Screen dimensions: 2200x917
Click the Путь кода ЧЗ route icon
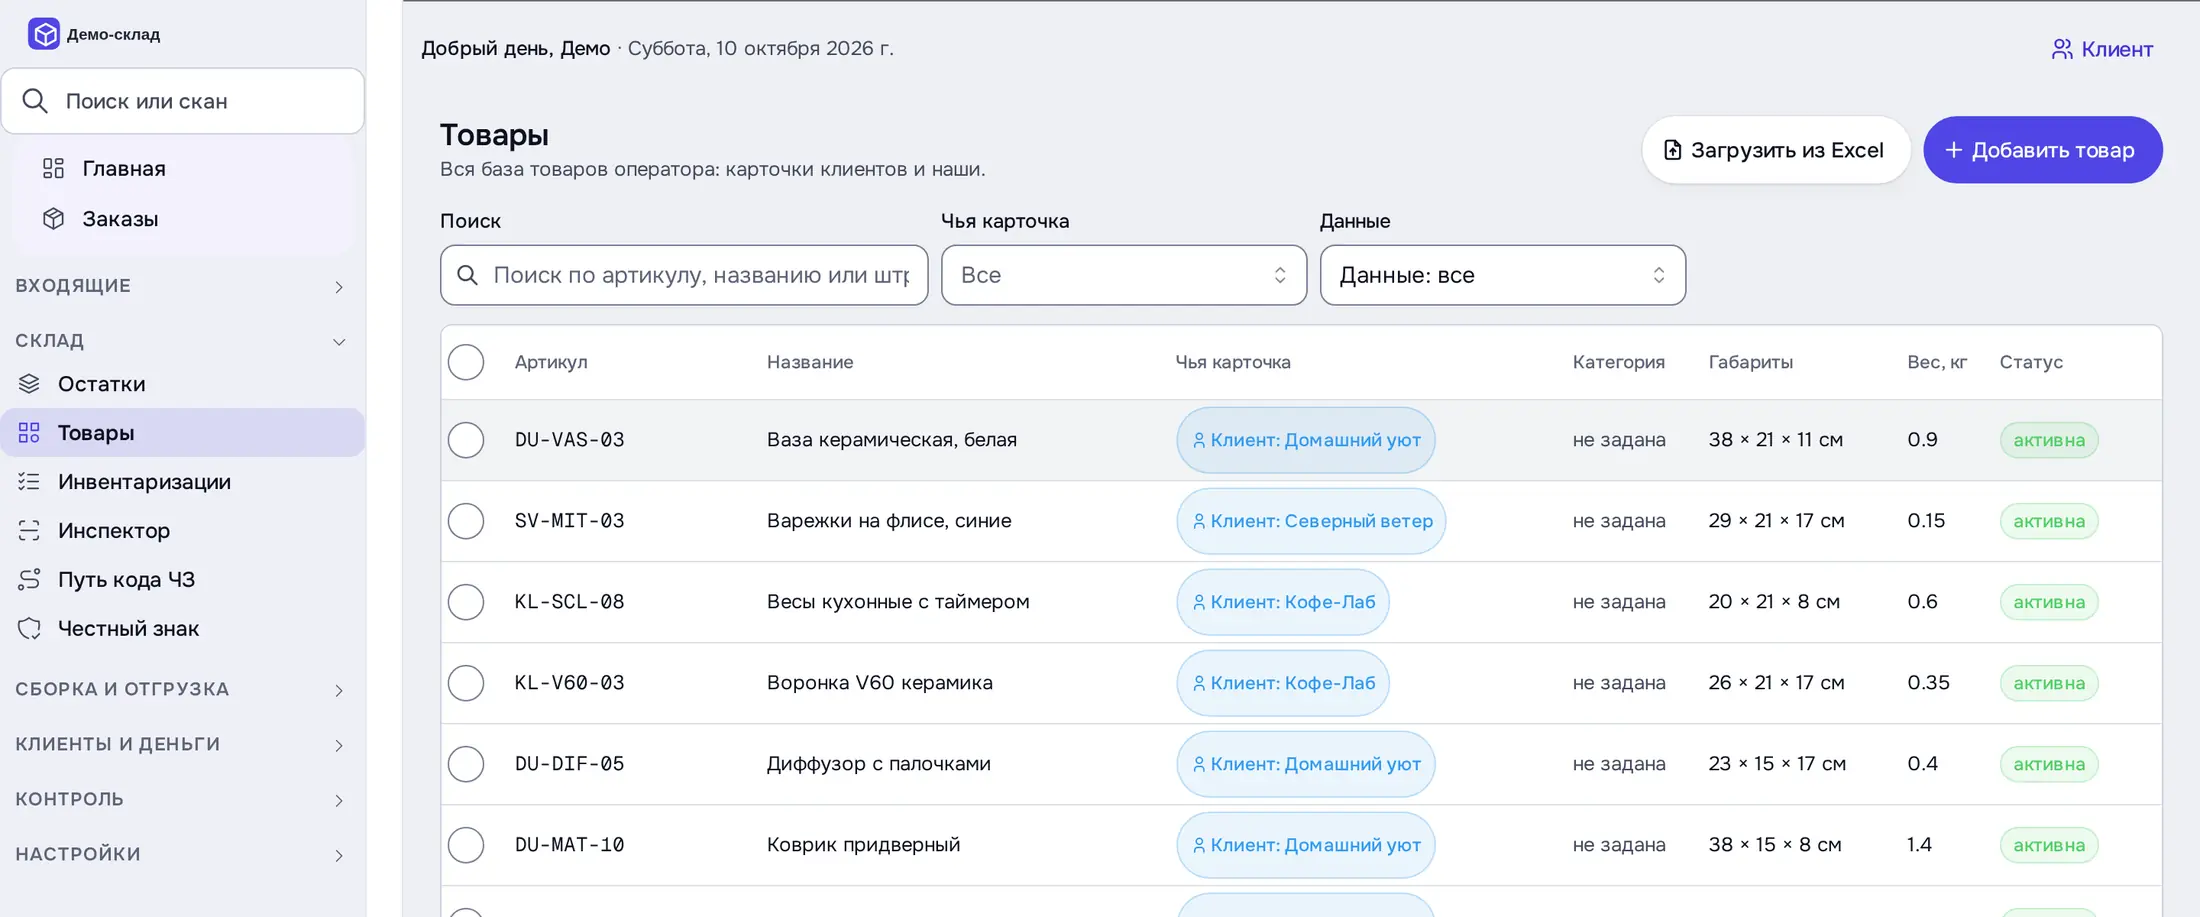coord(29,579)
